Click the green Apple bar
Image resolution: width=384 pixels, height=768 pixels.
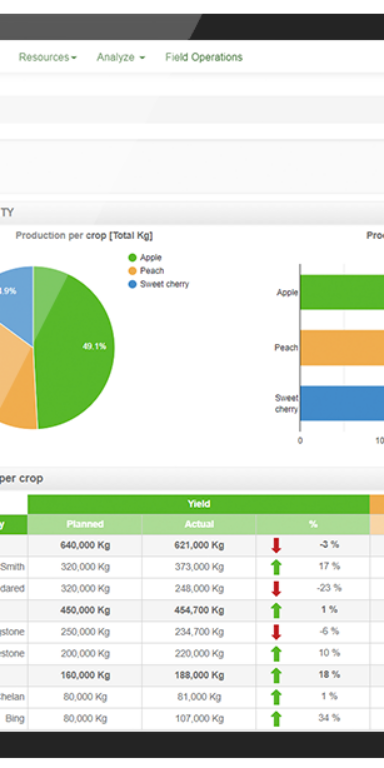point(342,292)
